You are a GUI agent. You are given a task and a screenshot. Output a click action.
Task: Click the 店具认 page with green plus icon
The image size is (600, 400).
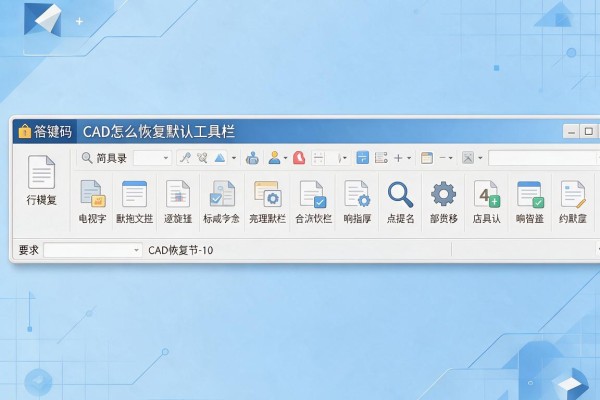tap(487, 194)
